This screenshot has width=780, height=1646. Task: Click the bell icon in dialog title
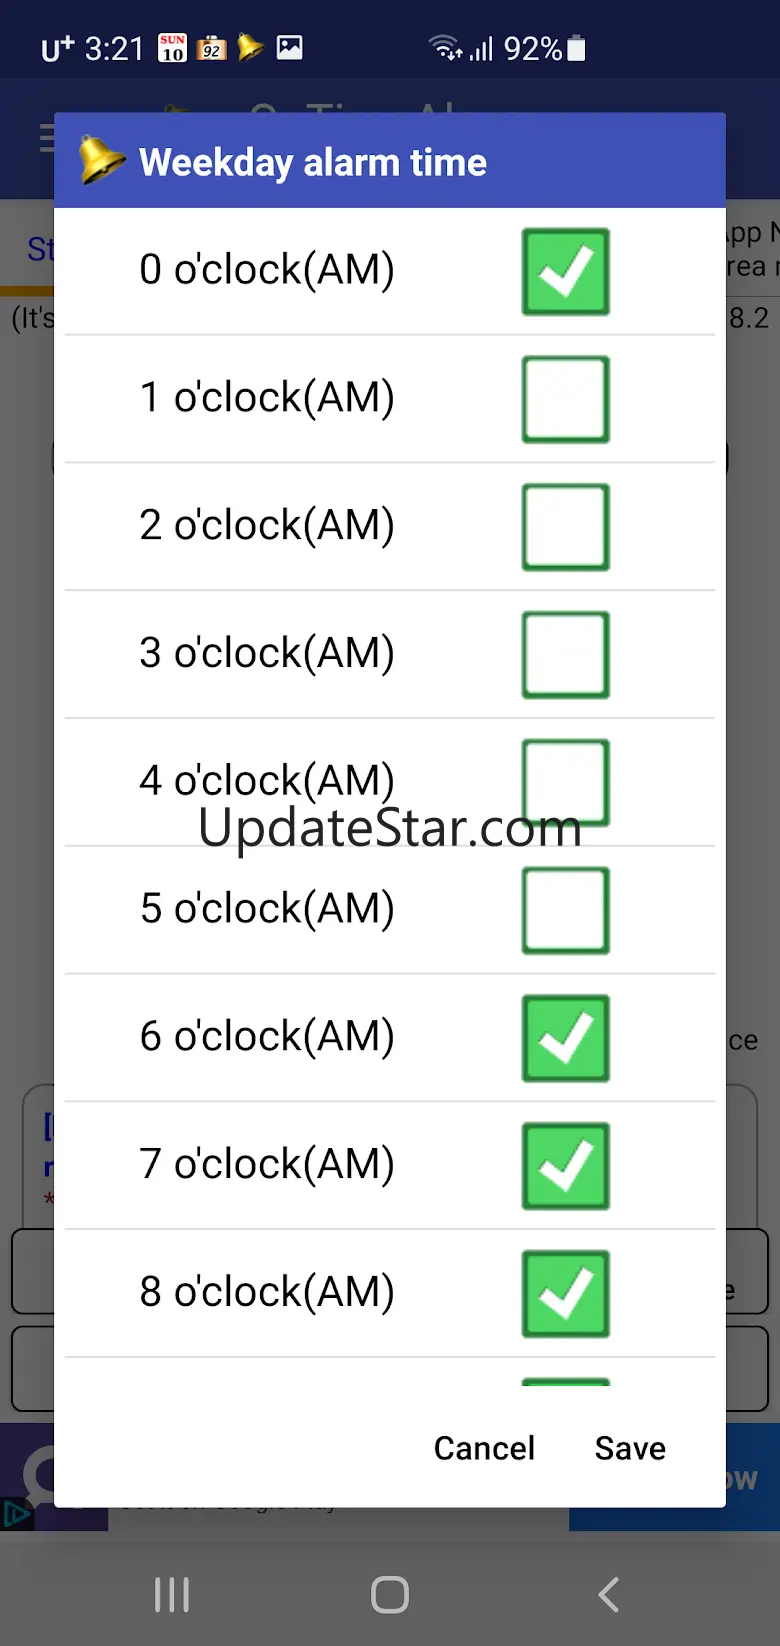click(x=101, y=160)
